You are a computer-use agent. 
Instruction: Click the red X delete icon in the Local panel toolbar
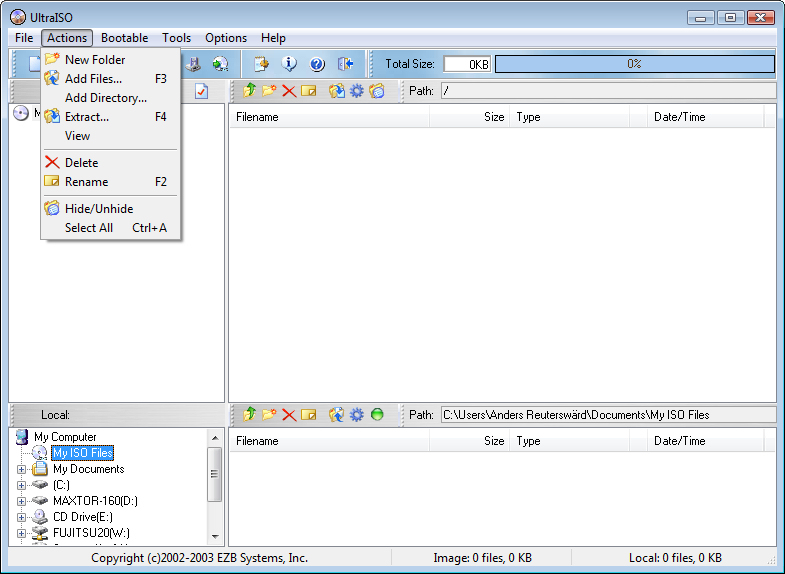click(x=289, y=414)
